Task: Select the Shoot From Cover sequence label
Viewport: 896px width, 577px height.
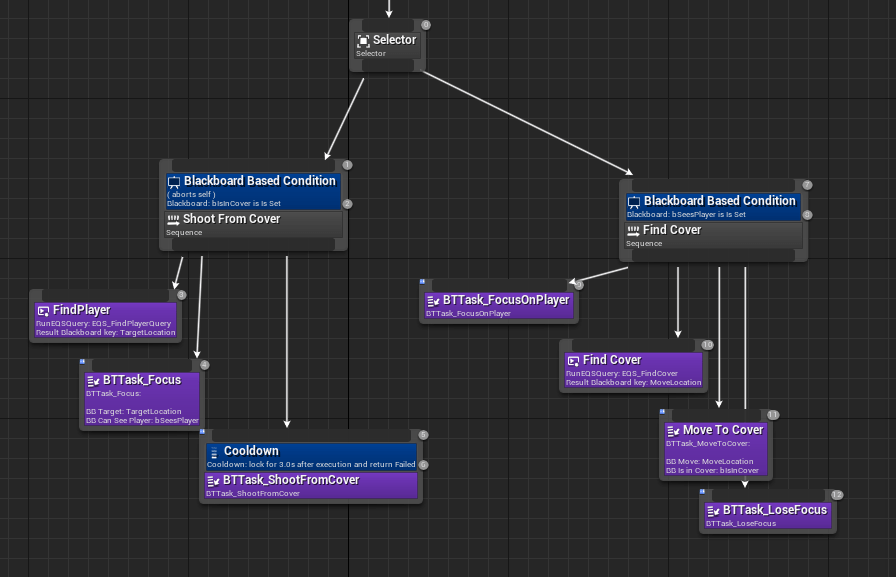Action: click(231, 219)
